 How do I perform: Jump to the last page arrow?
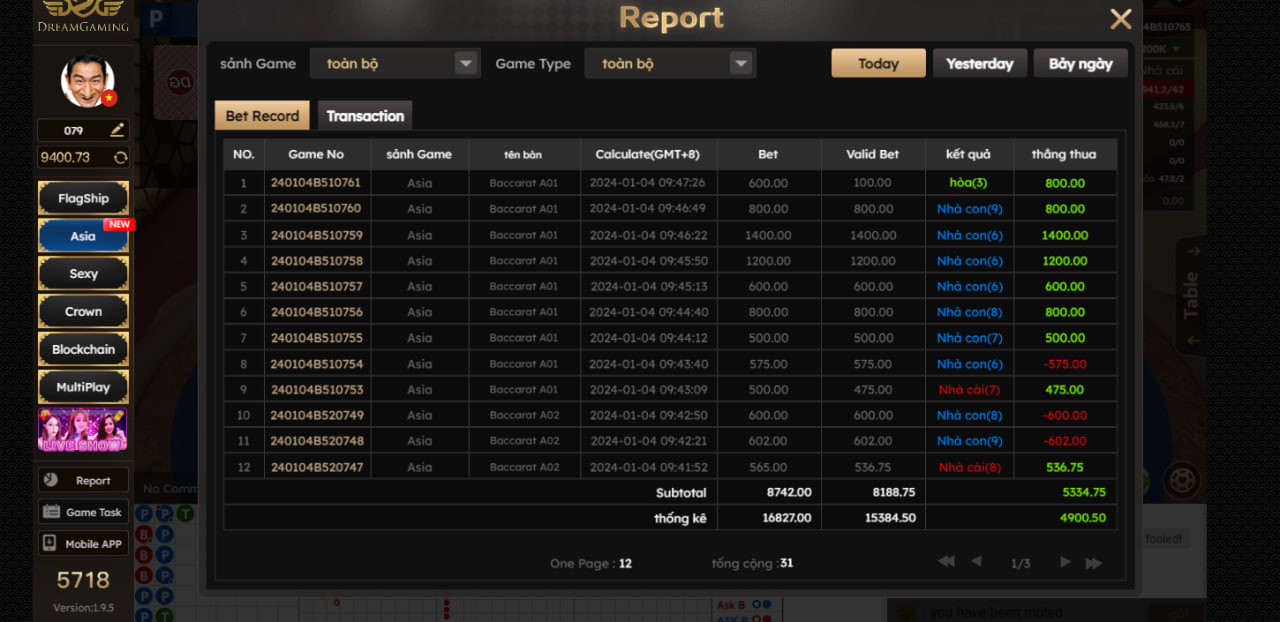(x=1094, y=562)
